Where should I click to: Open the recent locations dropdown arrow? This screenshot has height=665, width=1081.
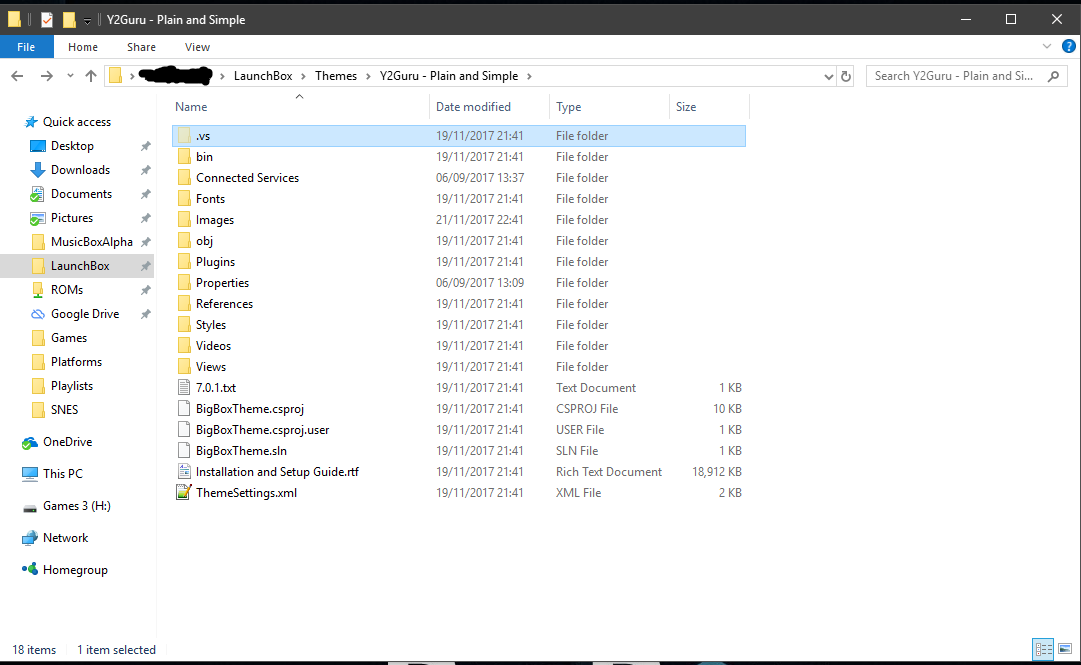pos(70,76)
